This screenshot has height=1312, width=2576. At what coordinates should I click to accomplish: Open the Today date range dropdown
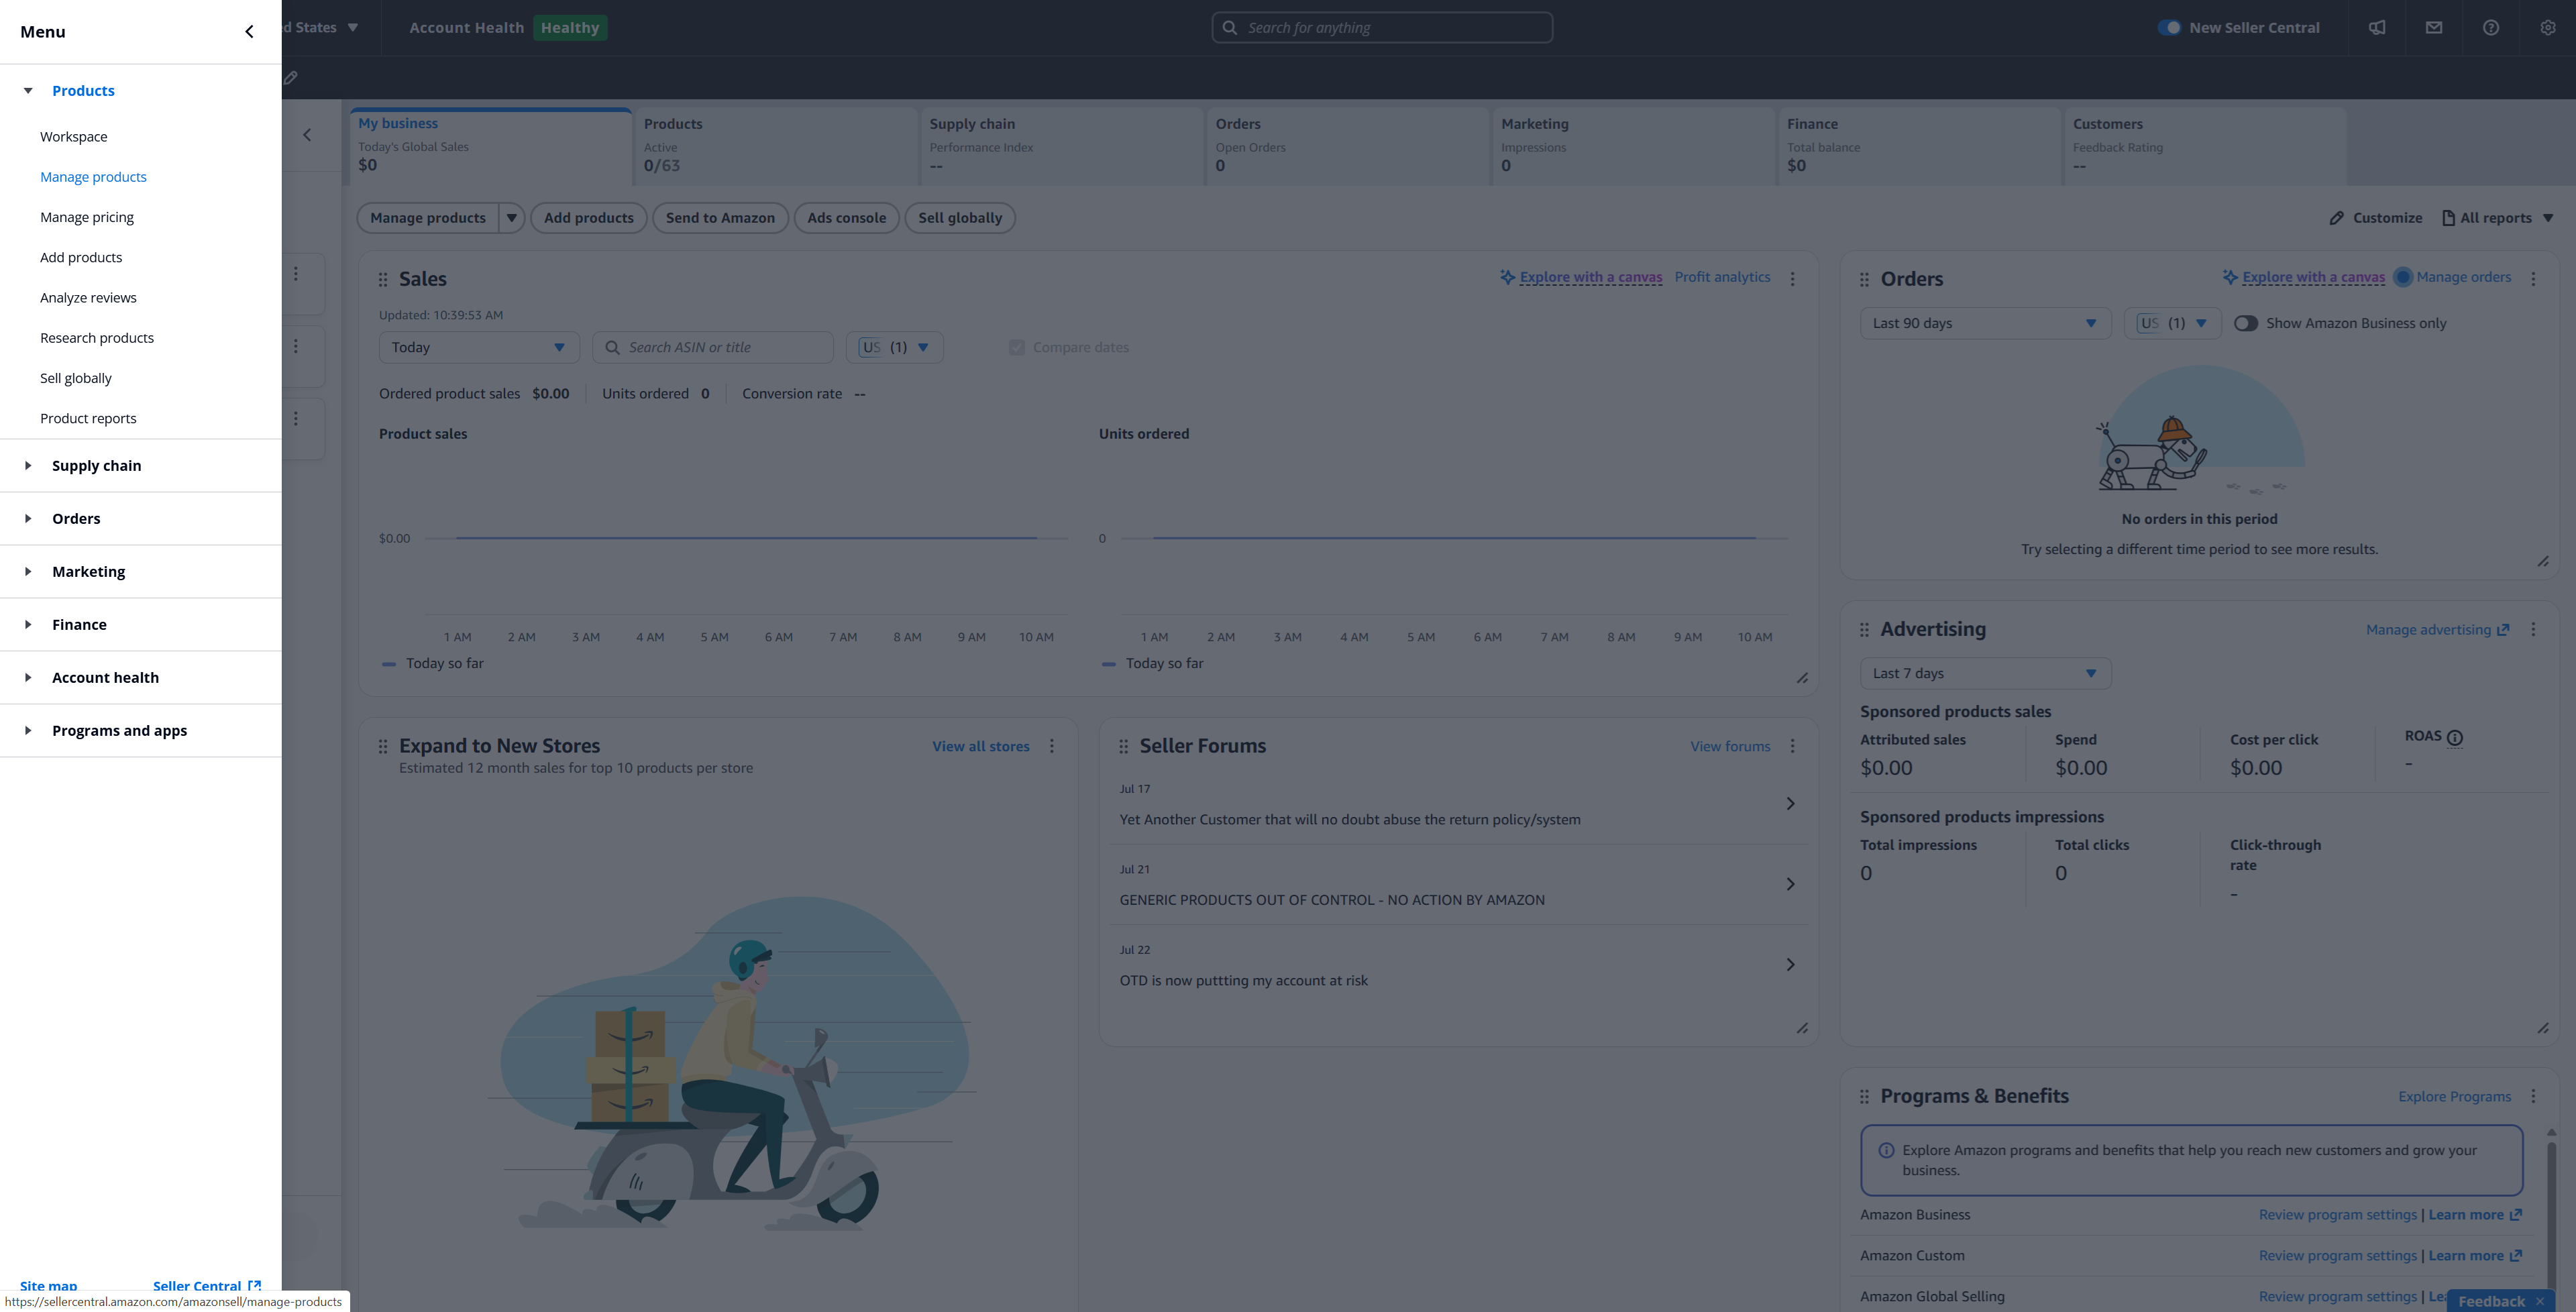tap(479, 347)
